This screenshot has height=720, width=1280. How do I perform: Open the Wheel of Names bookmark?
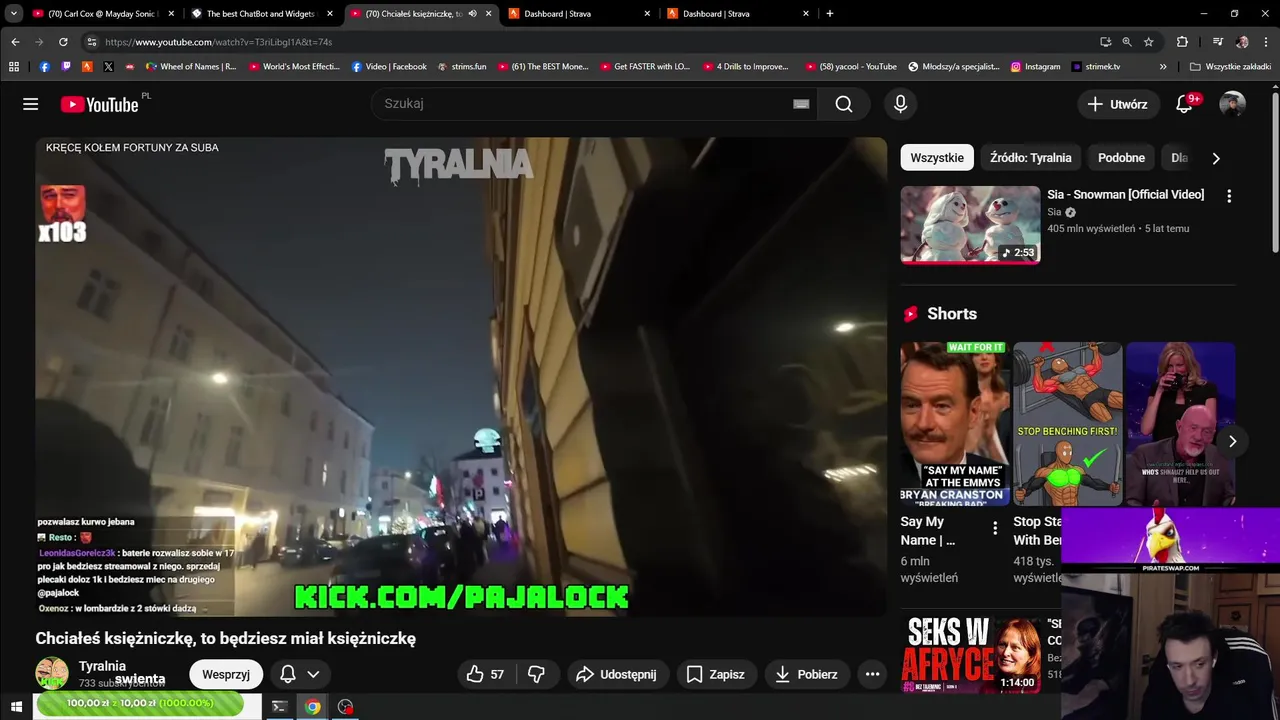point(191,67)
